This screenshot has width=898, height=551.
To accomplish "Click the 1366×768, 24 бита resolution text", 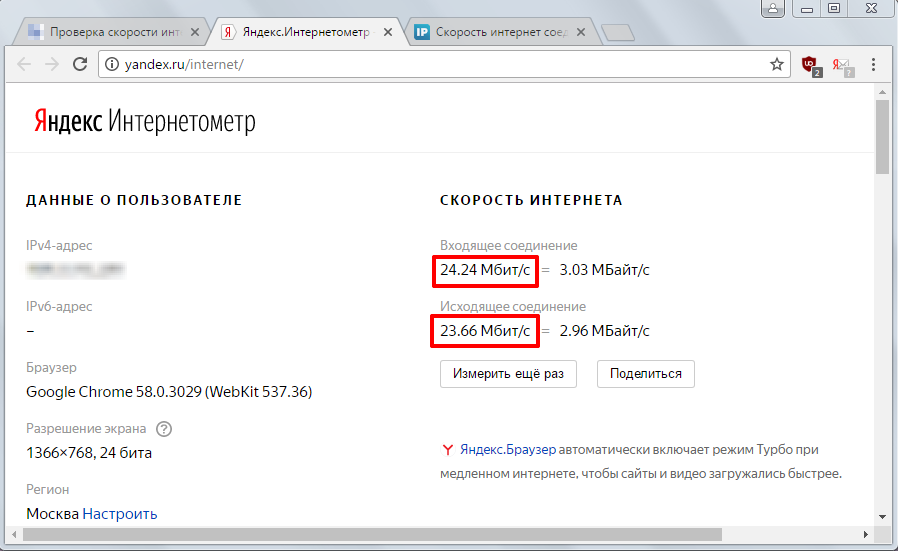I will point(89,453).
